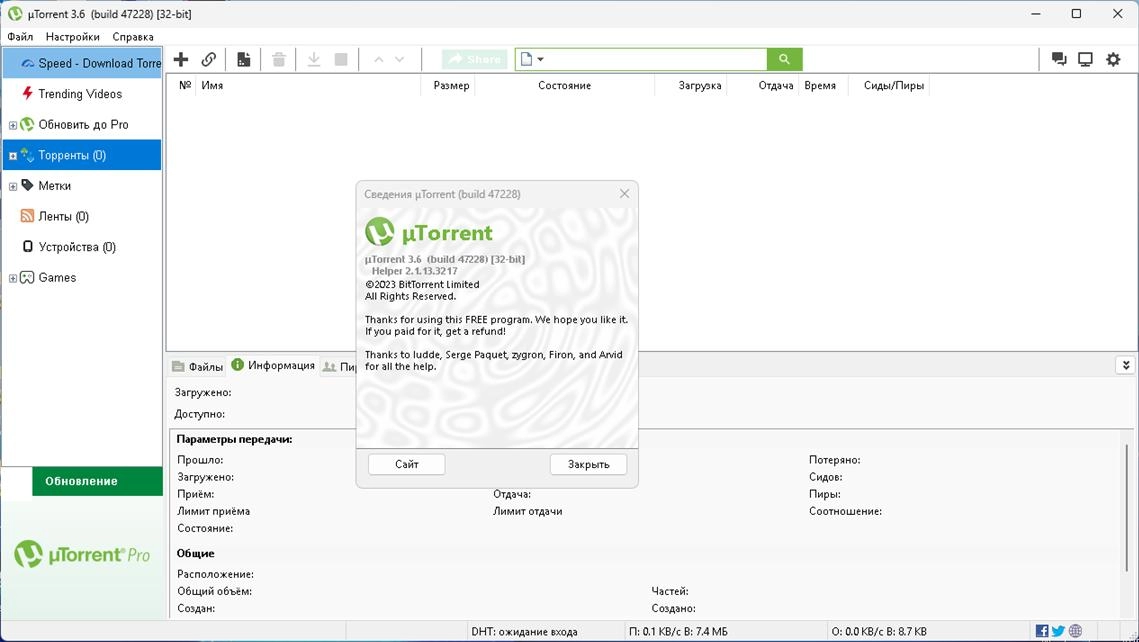Open Twitter icon in status bar
The image size is (1139, 642).
click(1058, 631)
